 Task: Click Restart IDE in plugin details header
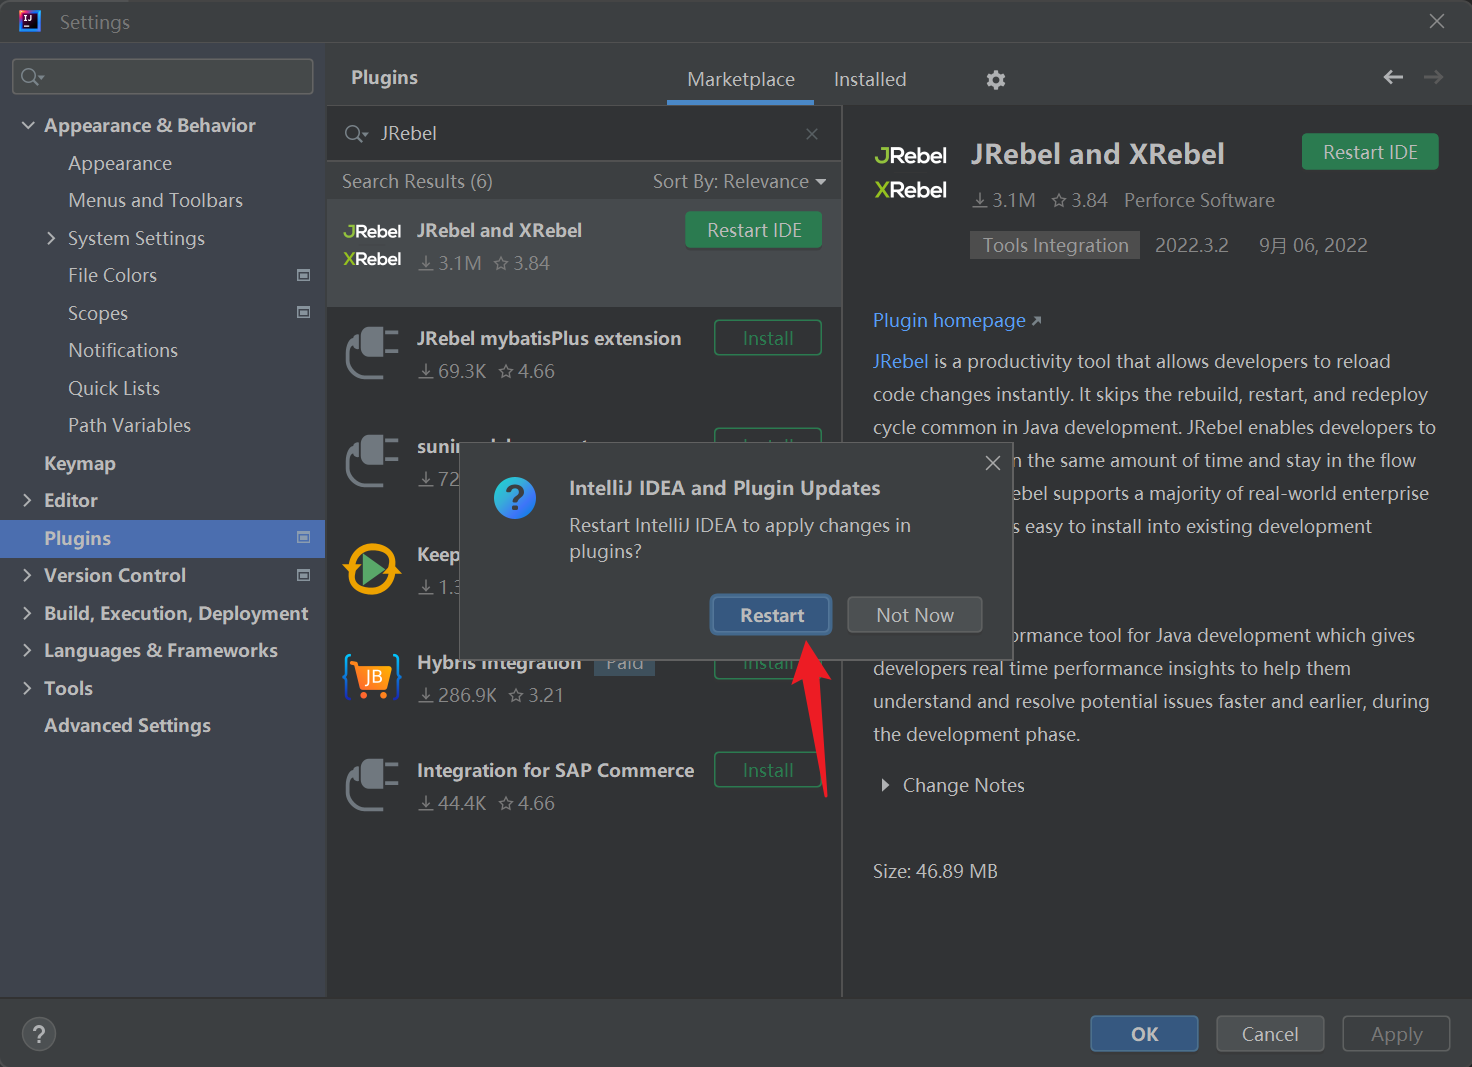click(1370, 152)
